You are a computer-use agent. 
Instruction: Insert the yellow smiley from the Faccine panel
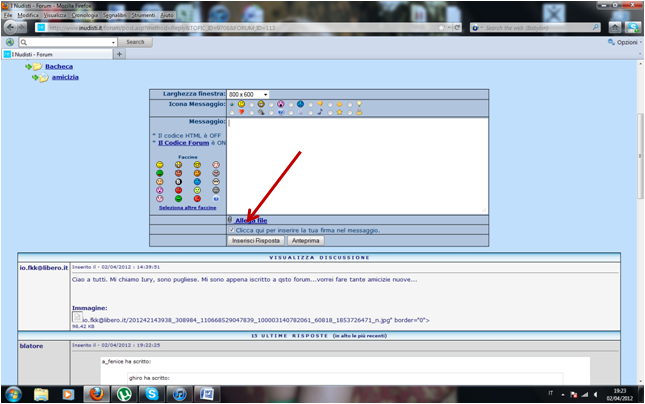pos(160,164)
